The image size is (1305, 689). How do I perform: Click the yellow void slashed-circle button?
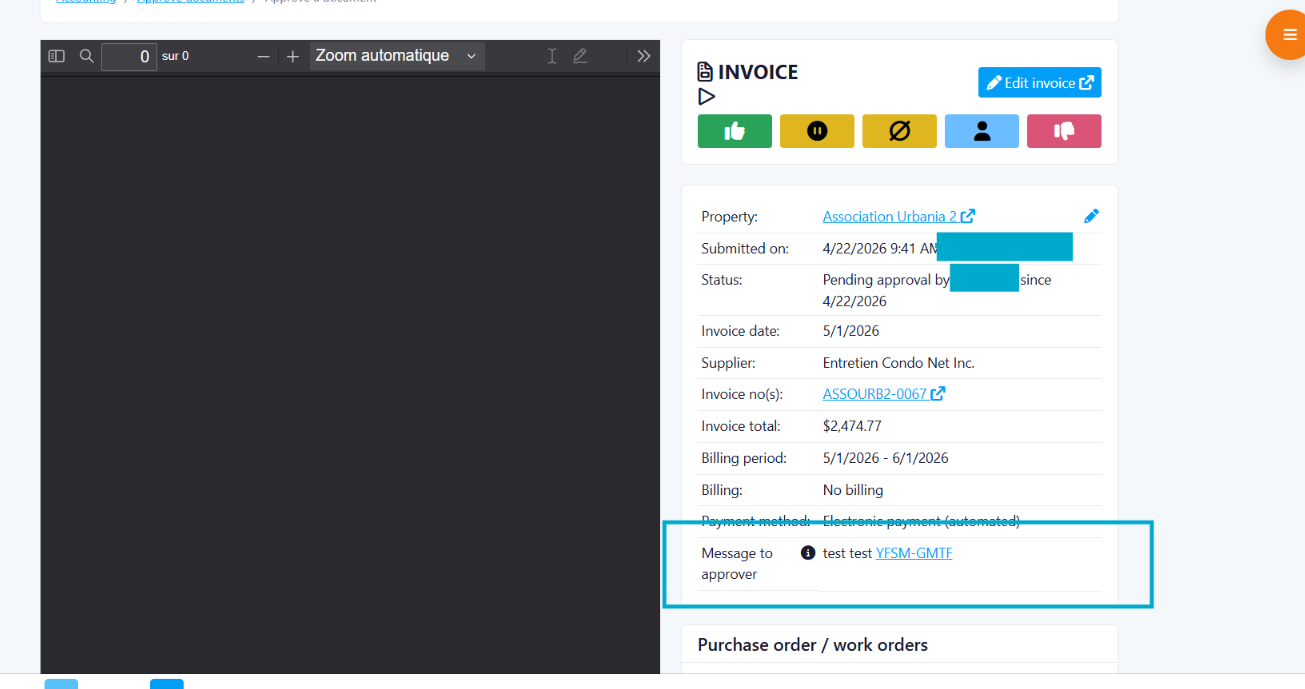pos(899,131)
